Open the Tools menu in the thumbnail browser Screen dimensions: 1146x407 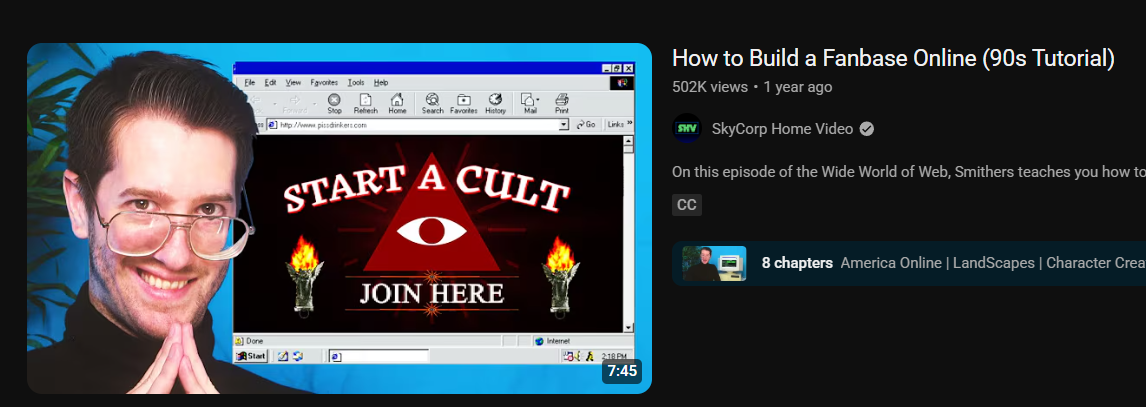point(356,83)
